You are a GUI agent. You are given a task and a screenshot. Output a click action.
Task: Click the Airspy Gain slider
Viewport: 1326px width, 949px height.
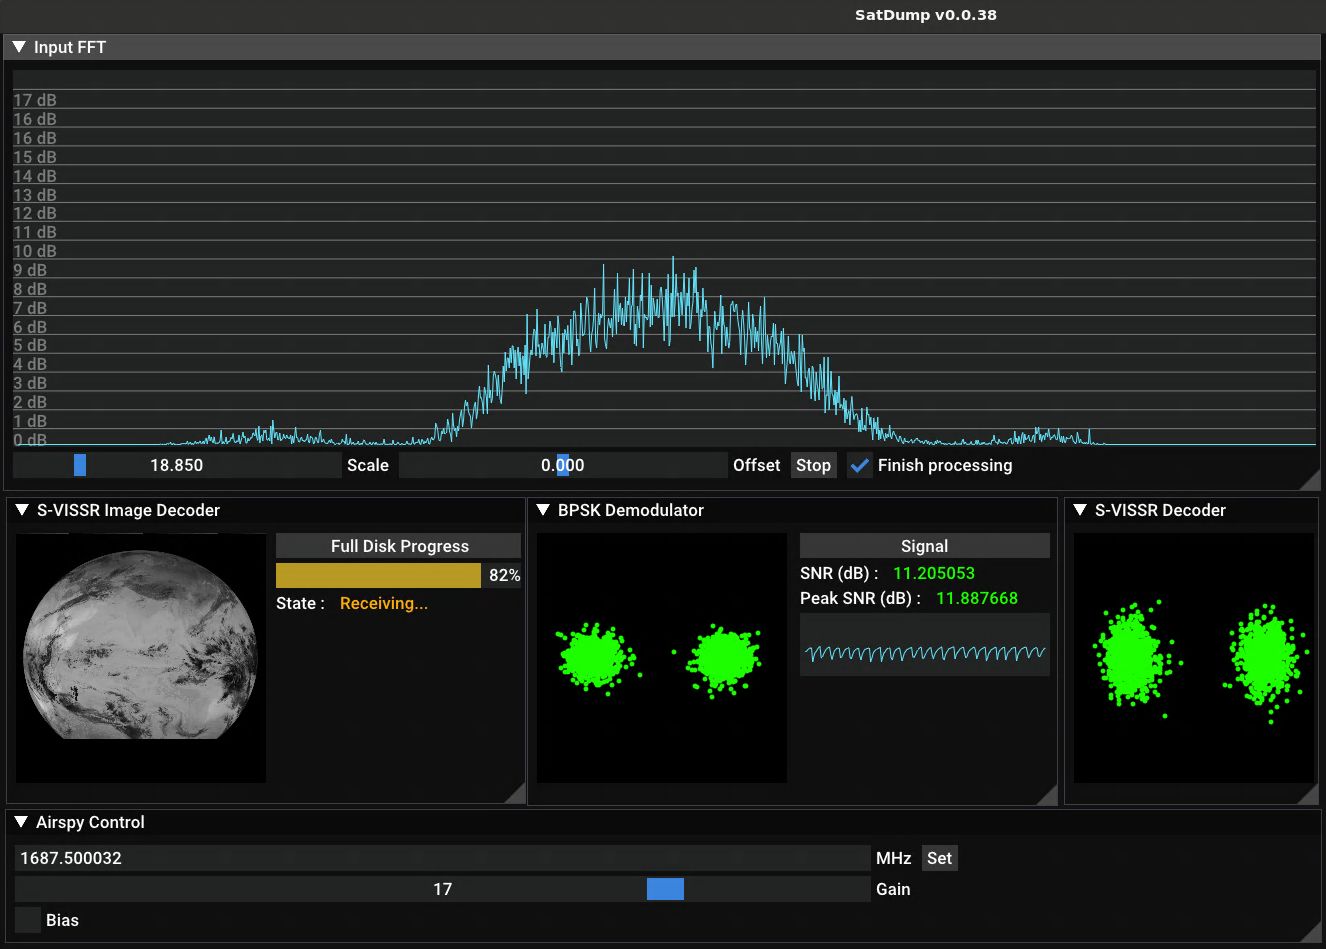(x=442, y=889)
